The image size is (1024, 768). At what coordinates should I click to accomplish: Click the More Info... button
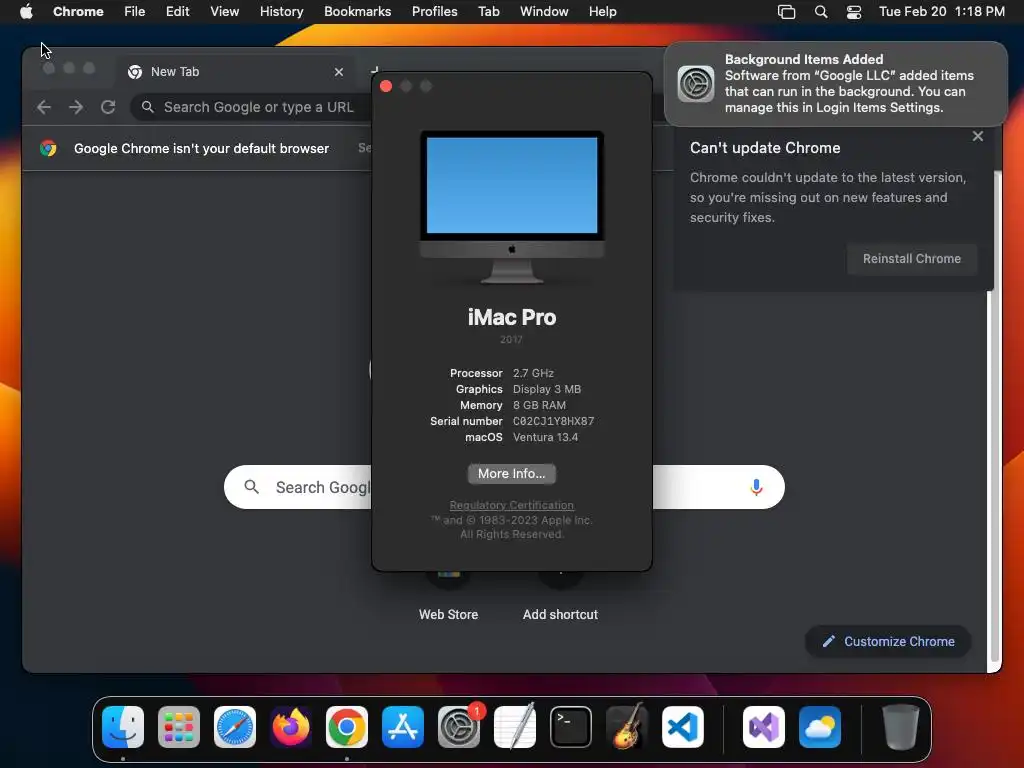(x=511, y=473)
